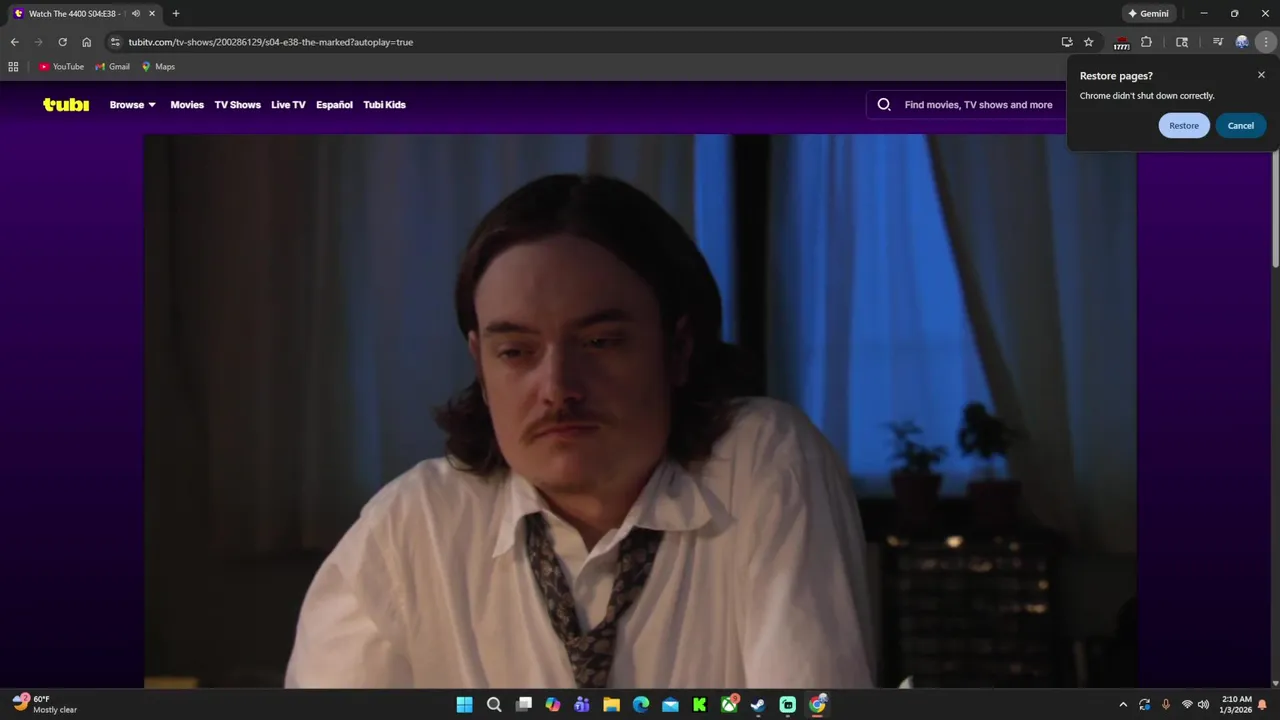Click the address bar URL
This screenshot has width=1280, height=720.
[x=270, y=42]
